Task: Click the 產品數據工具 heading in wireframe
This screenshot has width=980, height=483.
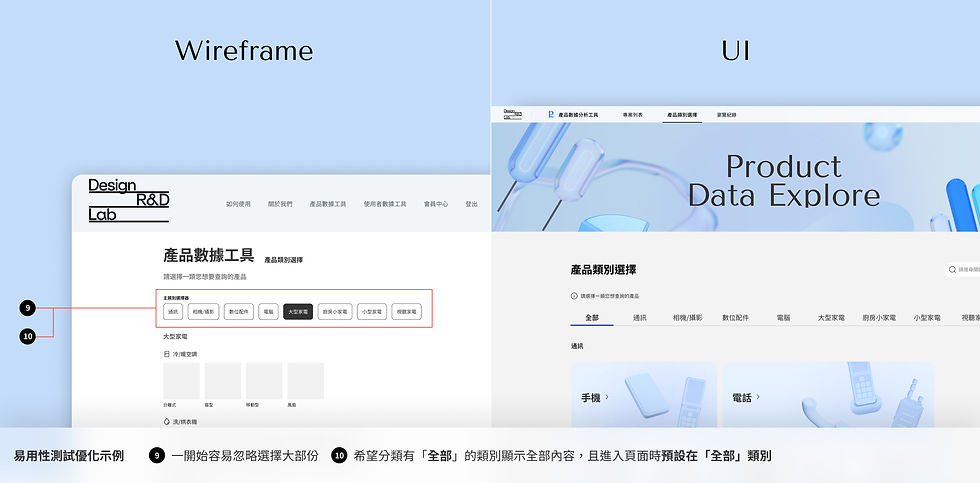Action: [209, 255]
